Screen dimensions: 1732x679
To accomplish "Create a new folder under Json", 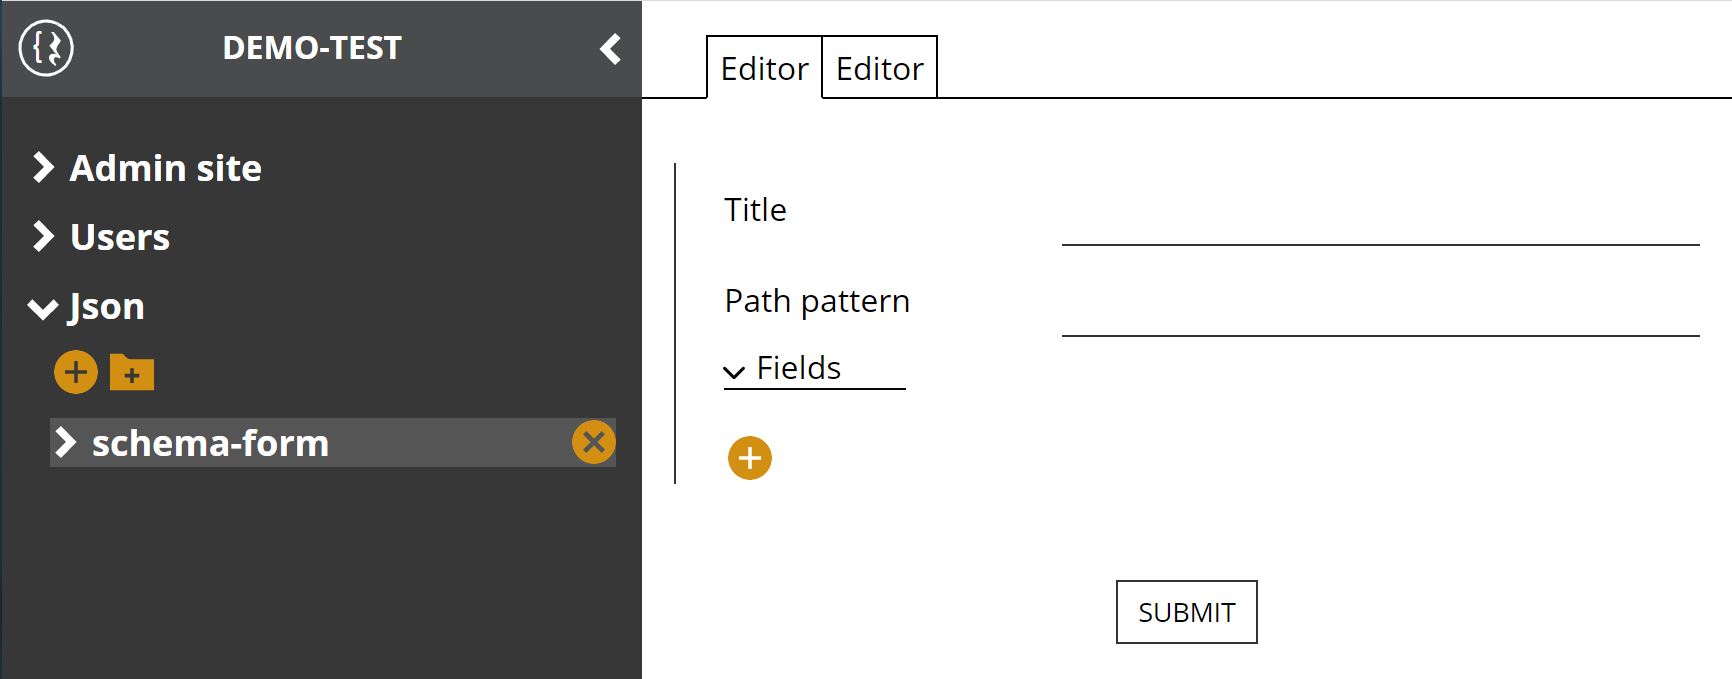I will (131, 372).
